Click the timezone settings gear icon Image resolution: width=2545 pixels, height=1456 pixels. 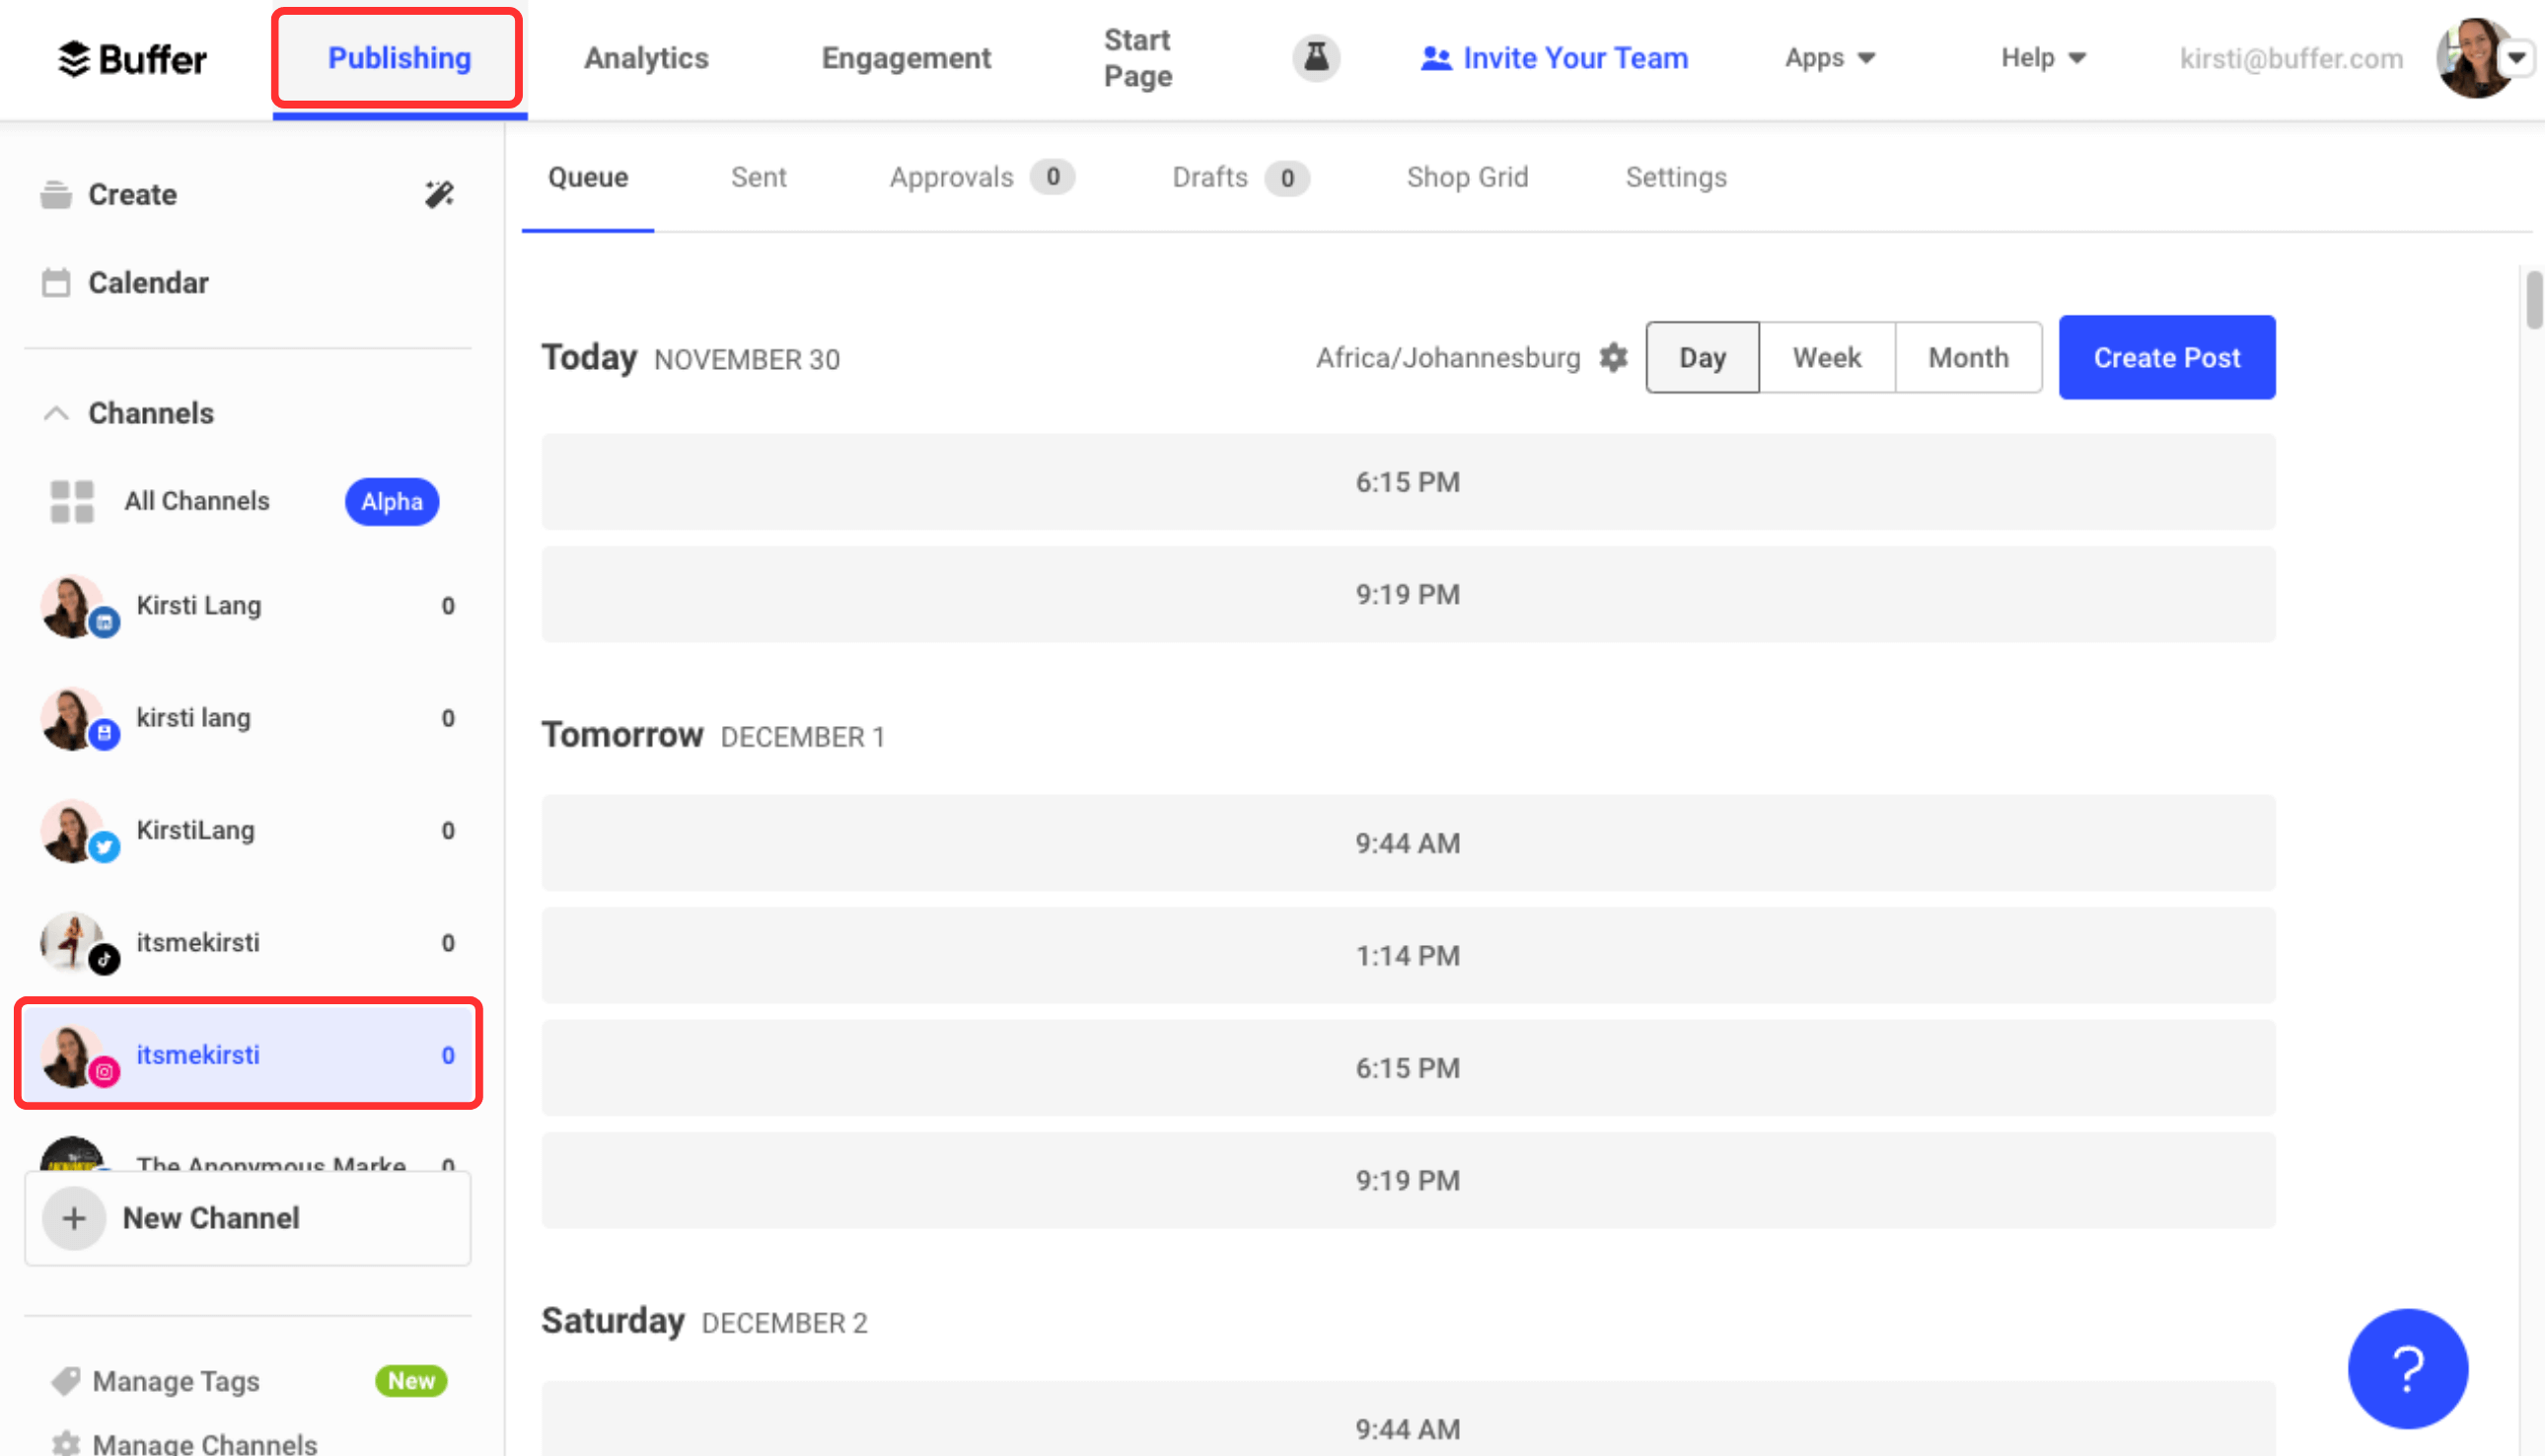1614,356
